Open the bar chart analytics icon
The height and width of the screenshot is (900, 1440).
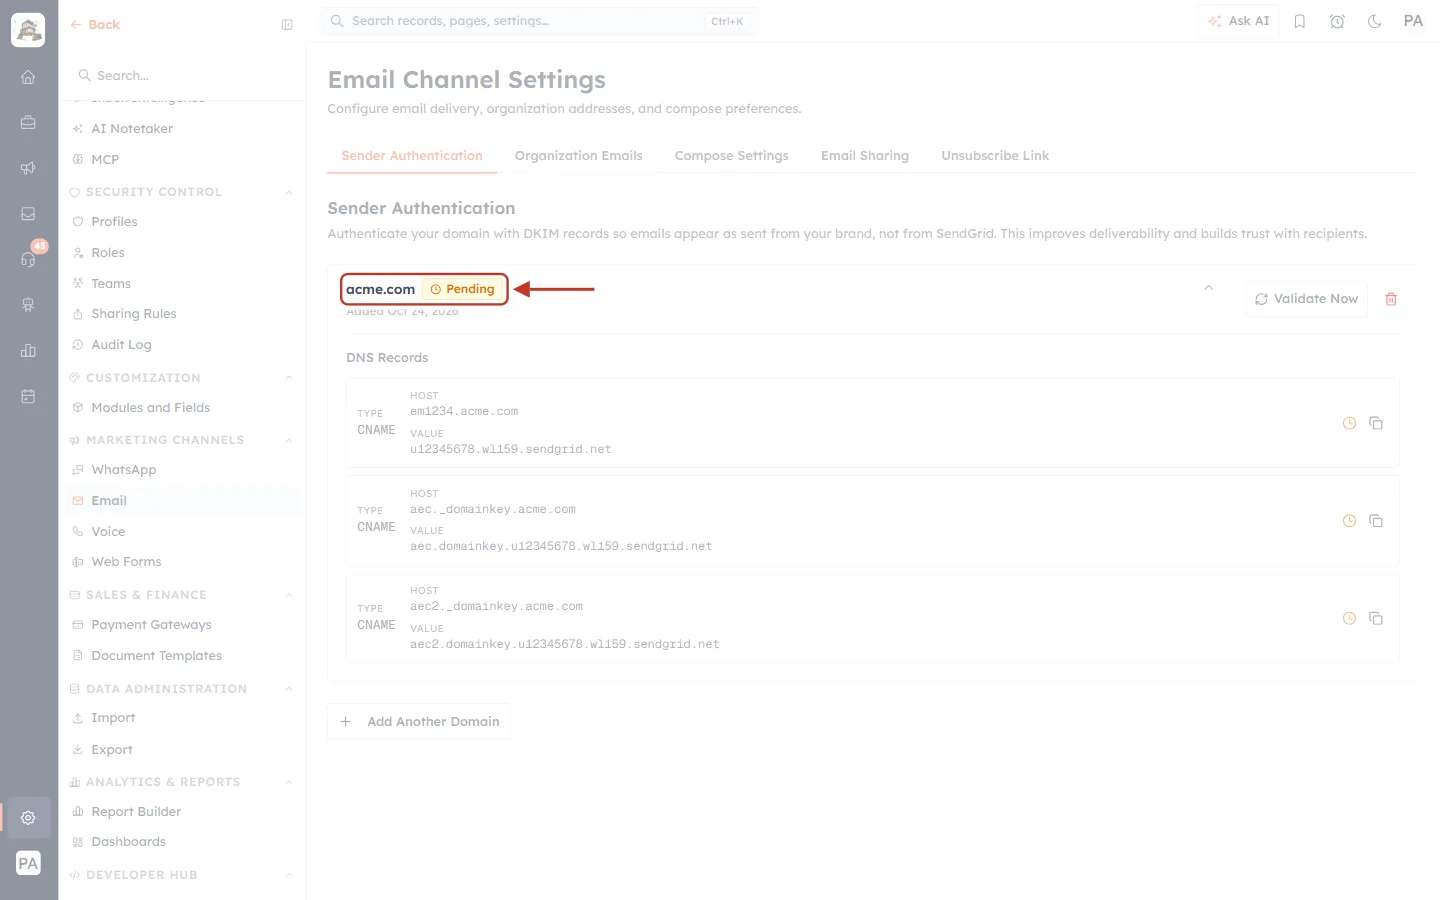click(x=28, y=350)
